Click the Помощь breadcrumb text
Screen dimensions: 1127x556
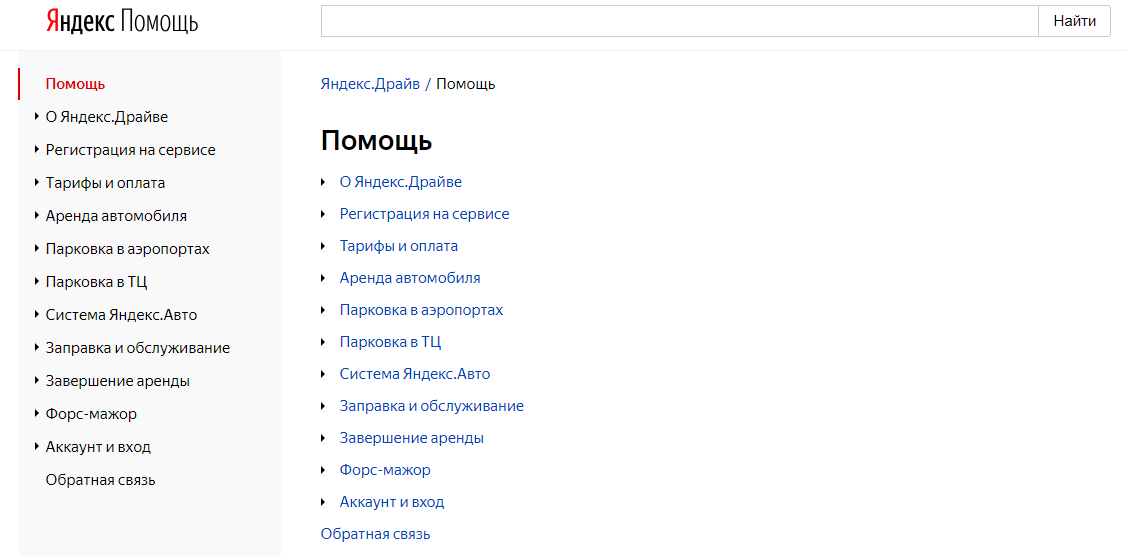[466, 84]
